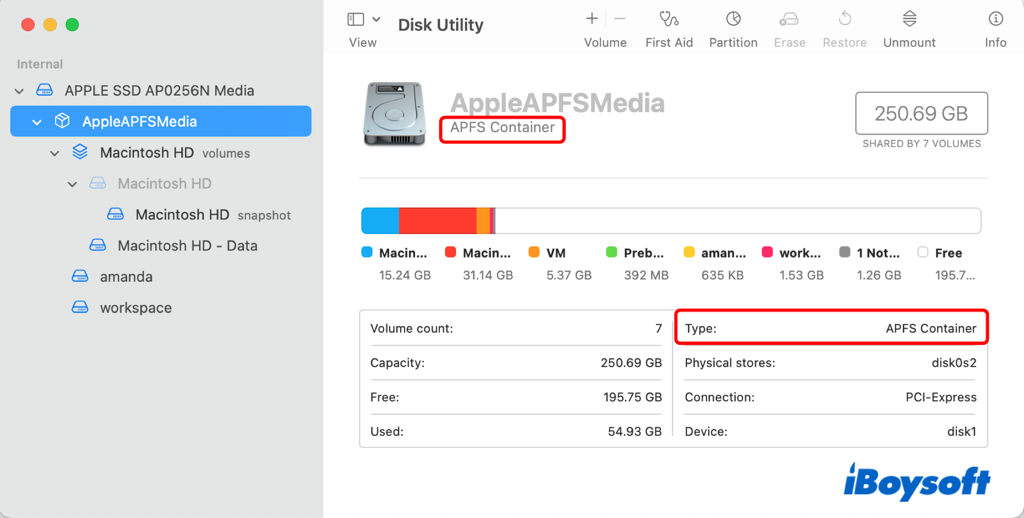Image resolution: width=1024 pixels, height=518 pixels.
Task: Open the View sidebar dropdown
Action: (363, 19)
